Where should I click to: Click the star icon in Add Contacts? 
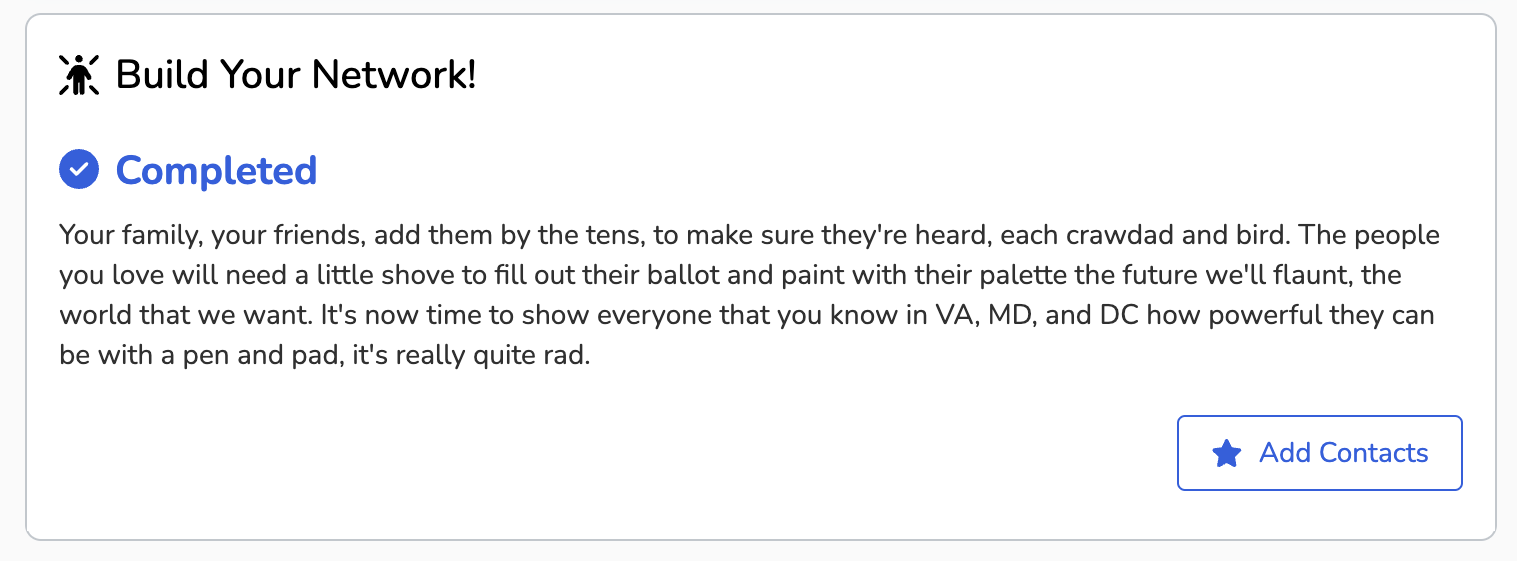[x=1226, y=453]
